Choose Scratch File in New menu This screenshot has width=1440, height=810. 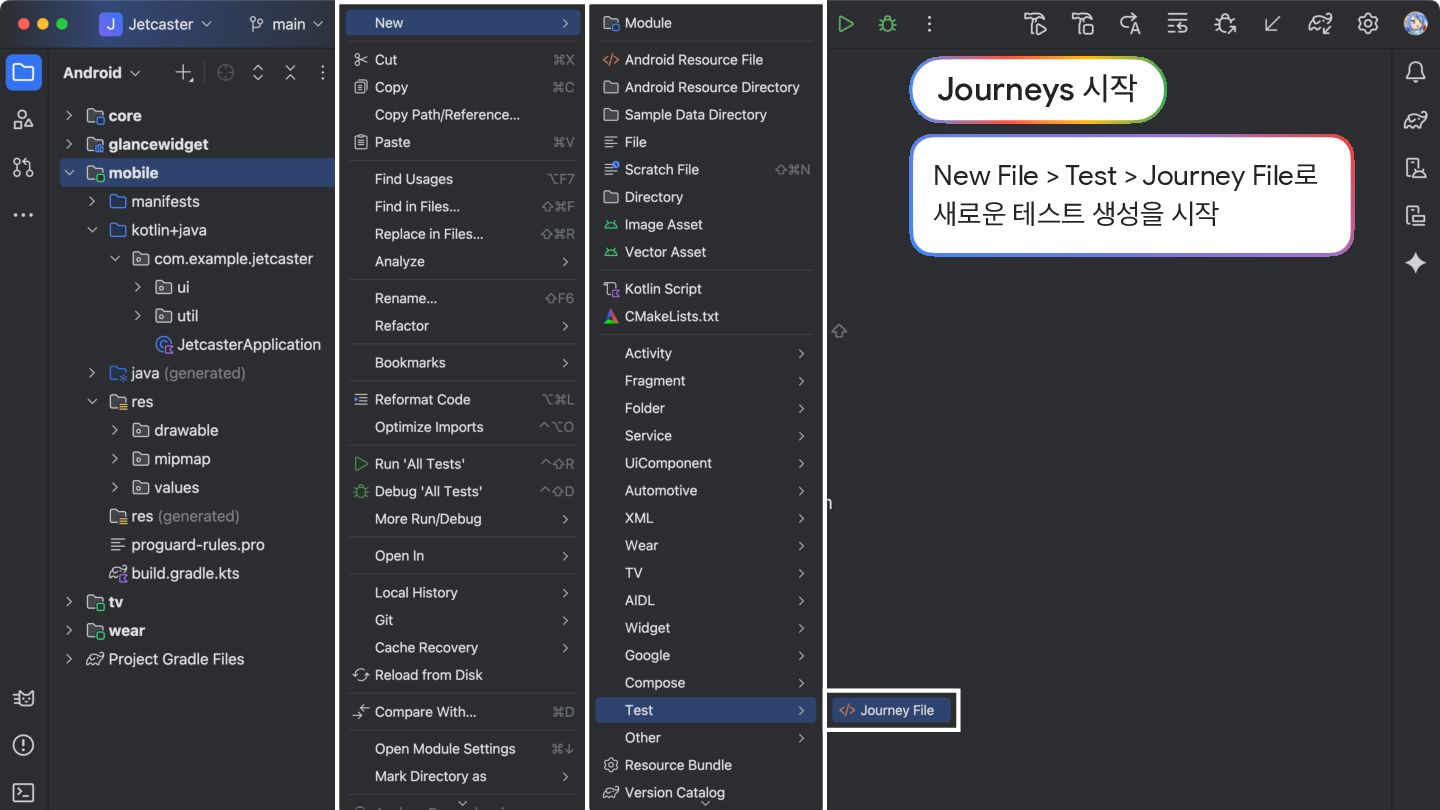[706, 170]
